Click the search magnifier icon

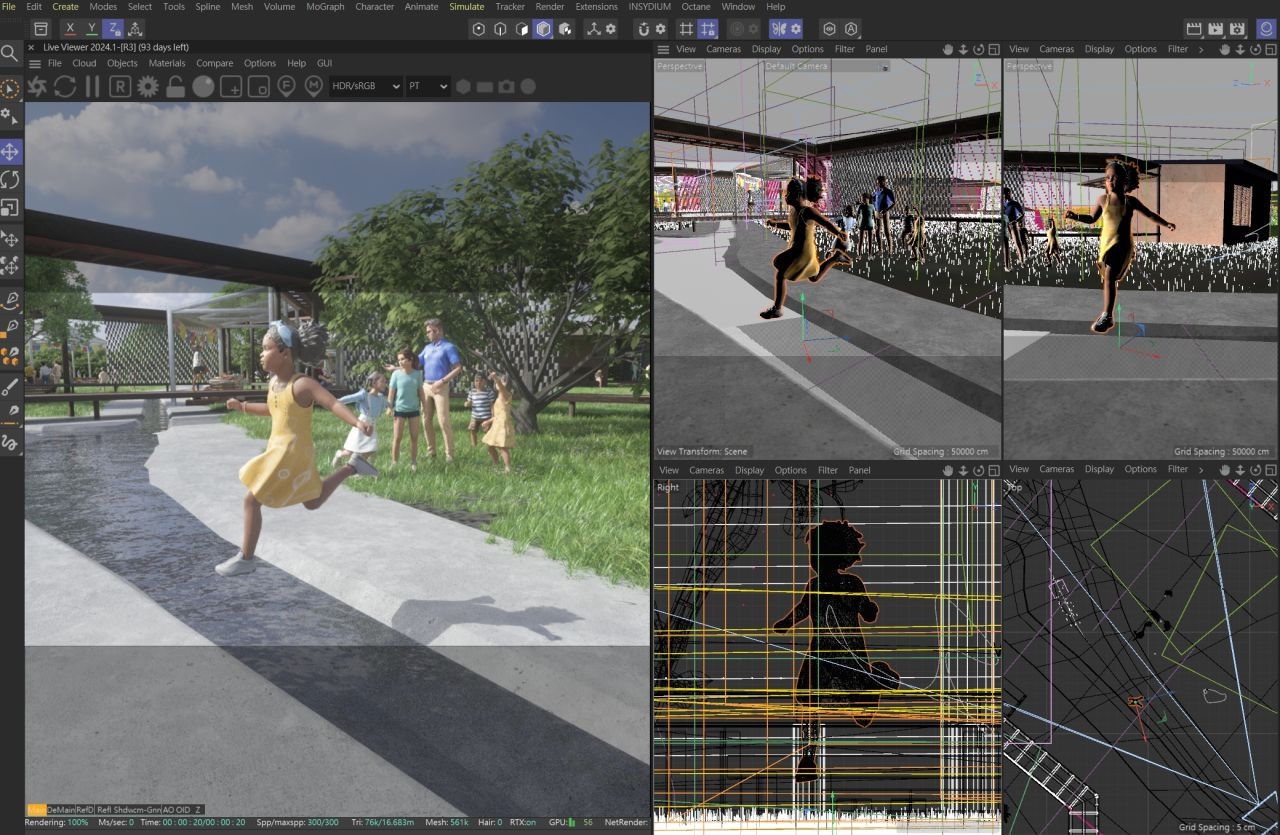coord(10,53)
